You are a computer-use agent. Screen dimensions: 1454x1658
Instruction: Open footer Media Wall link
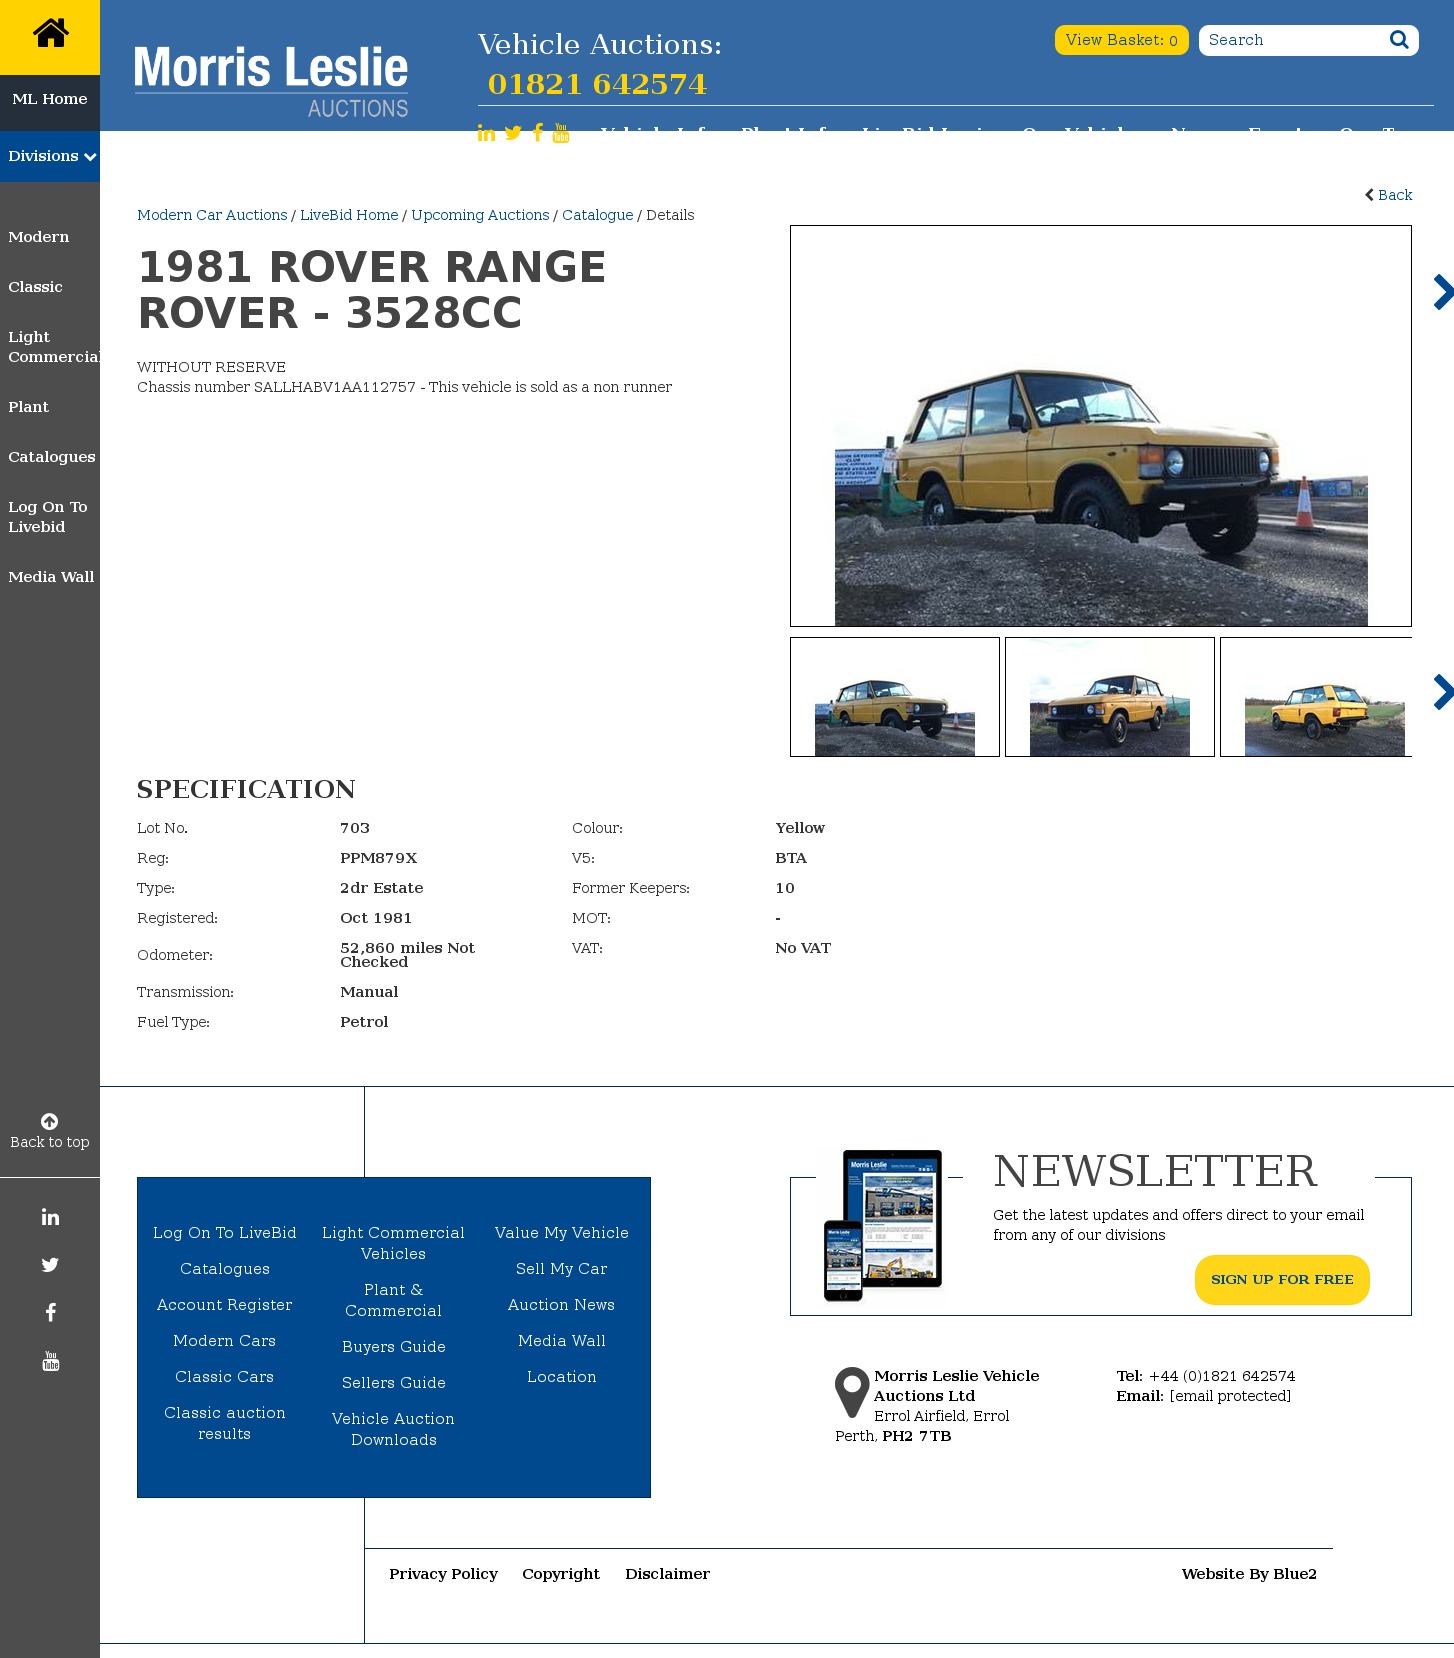tap(562, 1341)
